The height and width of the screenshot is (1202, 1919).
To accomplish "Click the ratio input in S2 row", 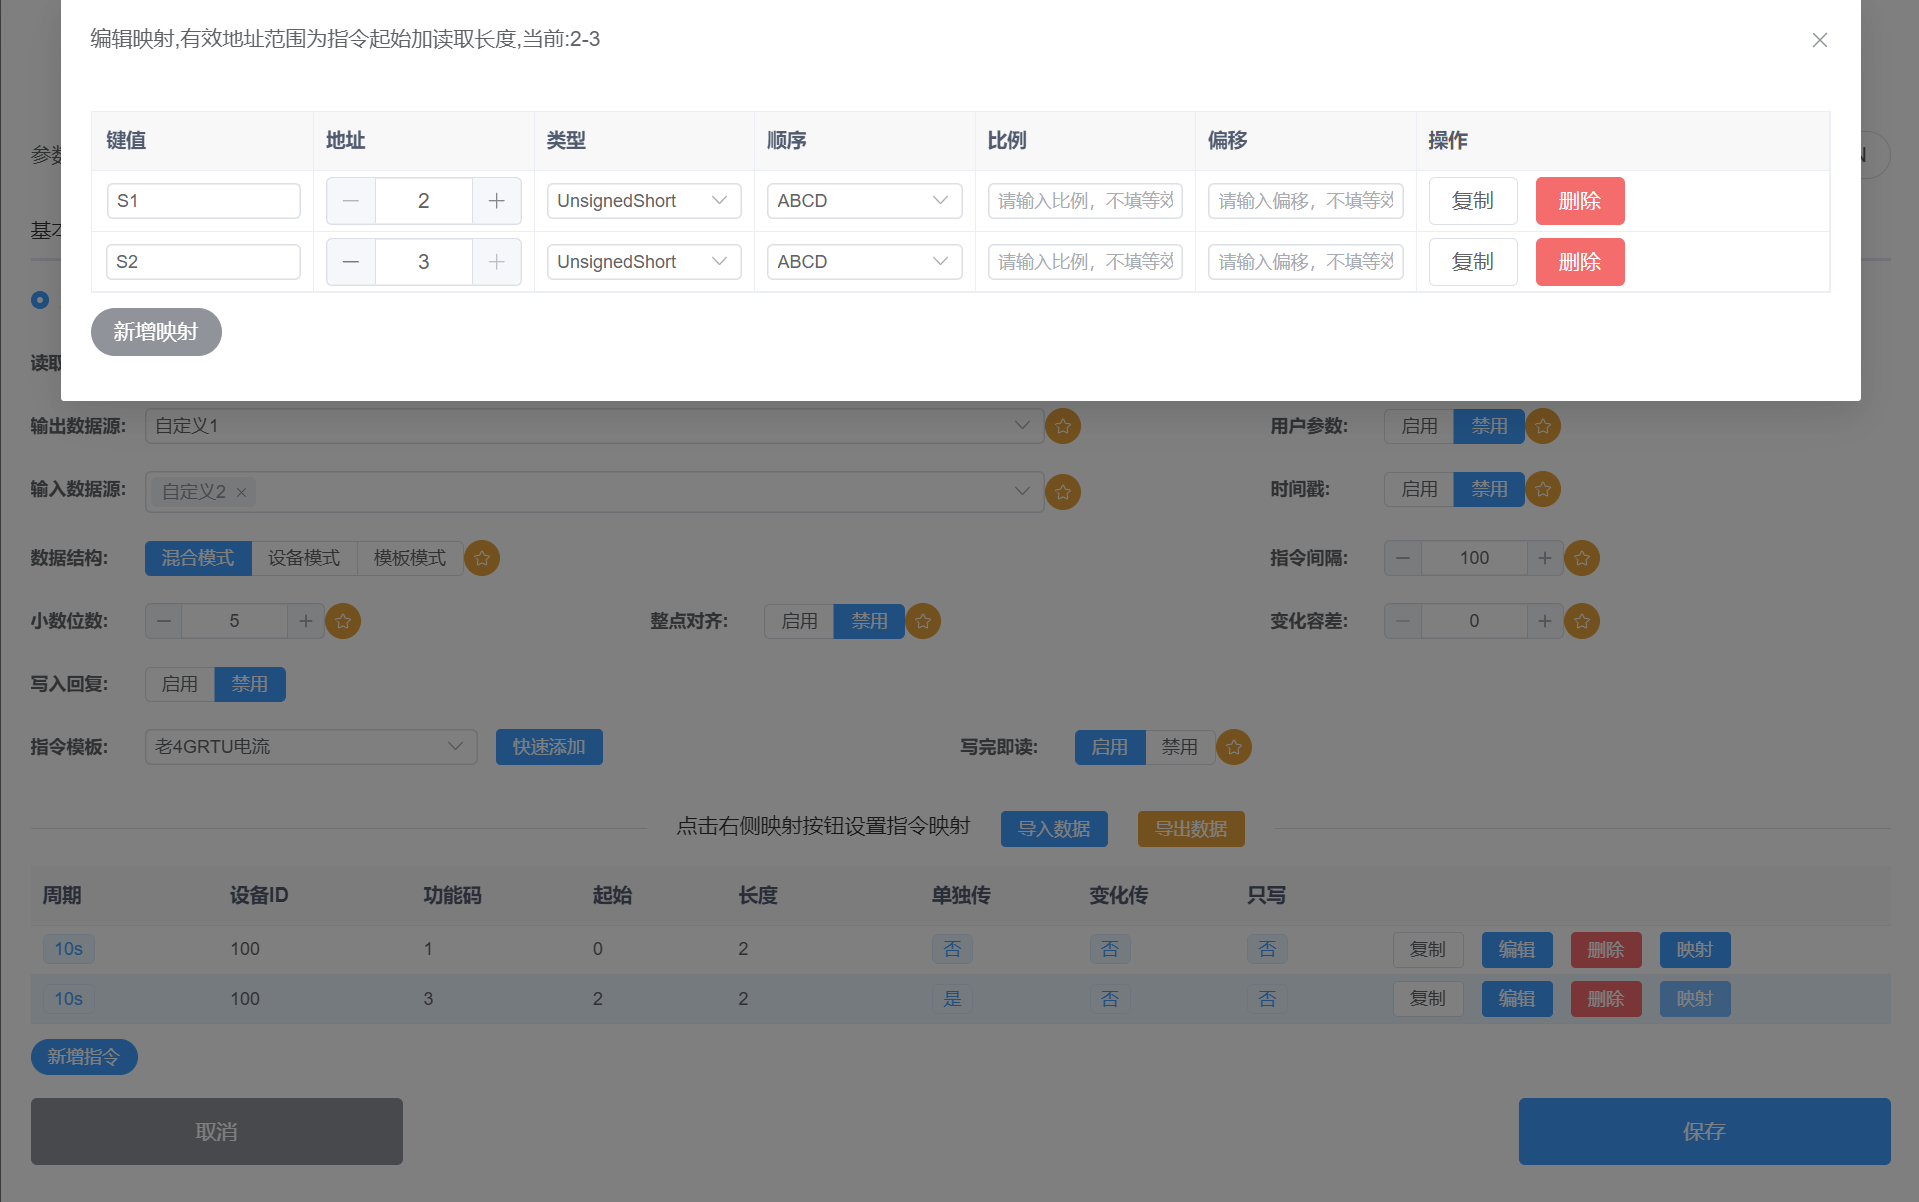I will pyautogui.click(x=1085, y=262).
